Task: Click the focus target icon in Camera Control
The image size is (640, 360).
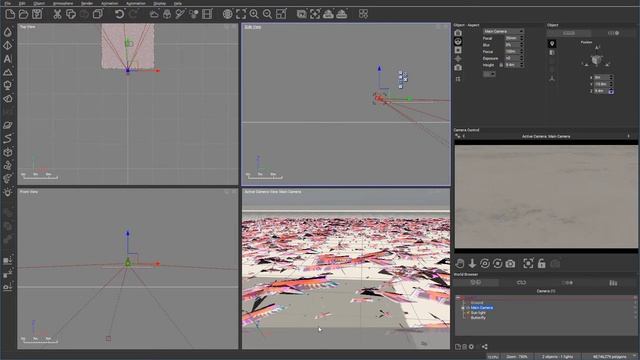Action: (528, 264)
